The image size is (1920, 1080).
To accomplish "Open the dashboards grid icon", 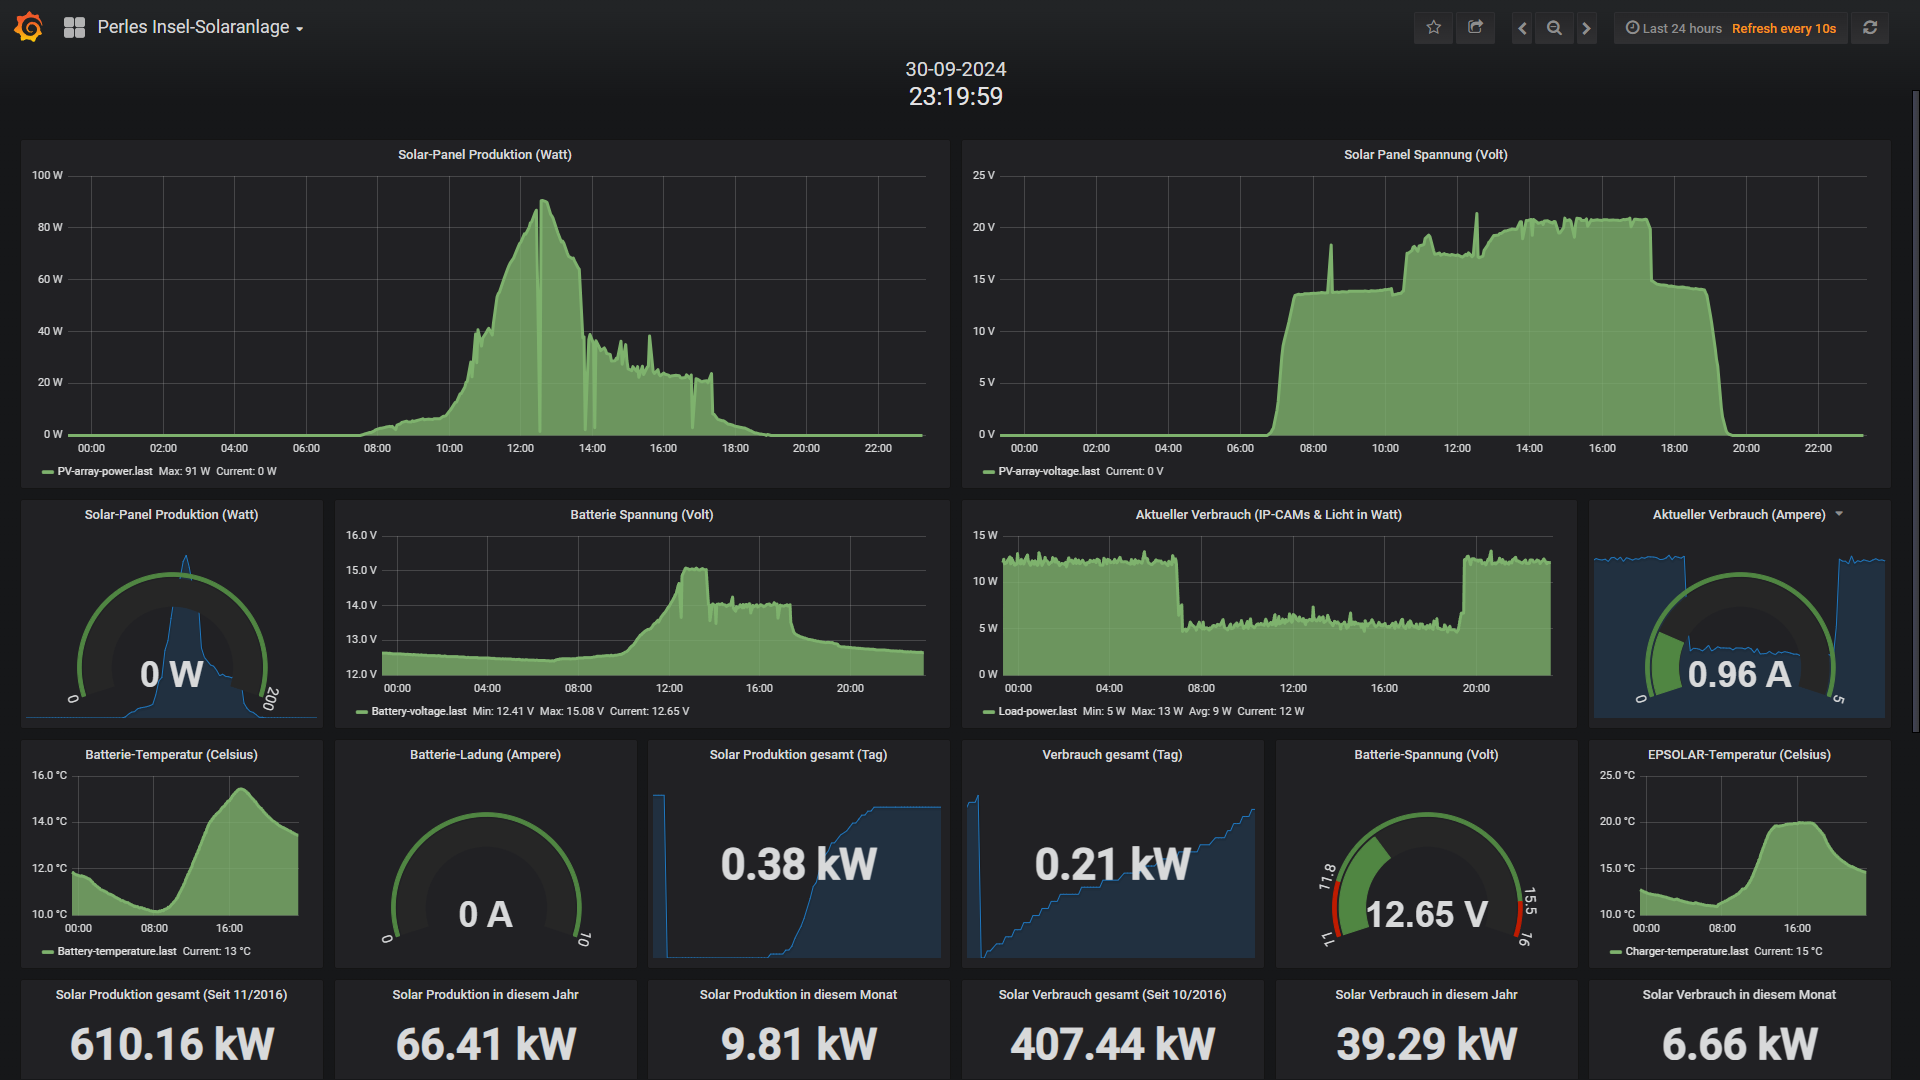I will point(74,27).
